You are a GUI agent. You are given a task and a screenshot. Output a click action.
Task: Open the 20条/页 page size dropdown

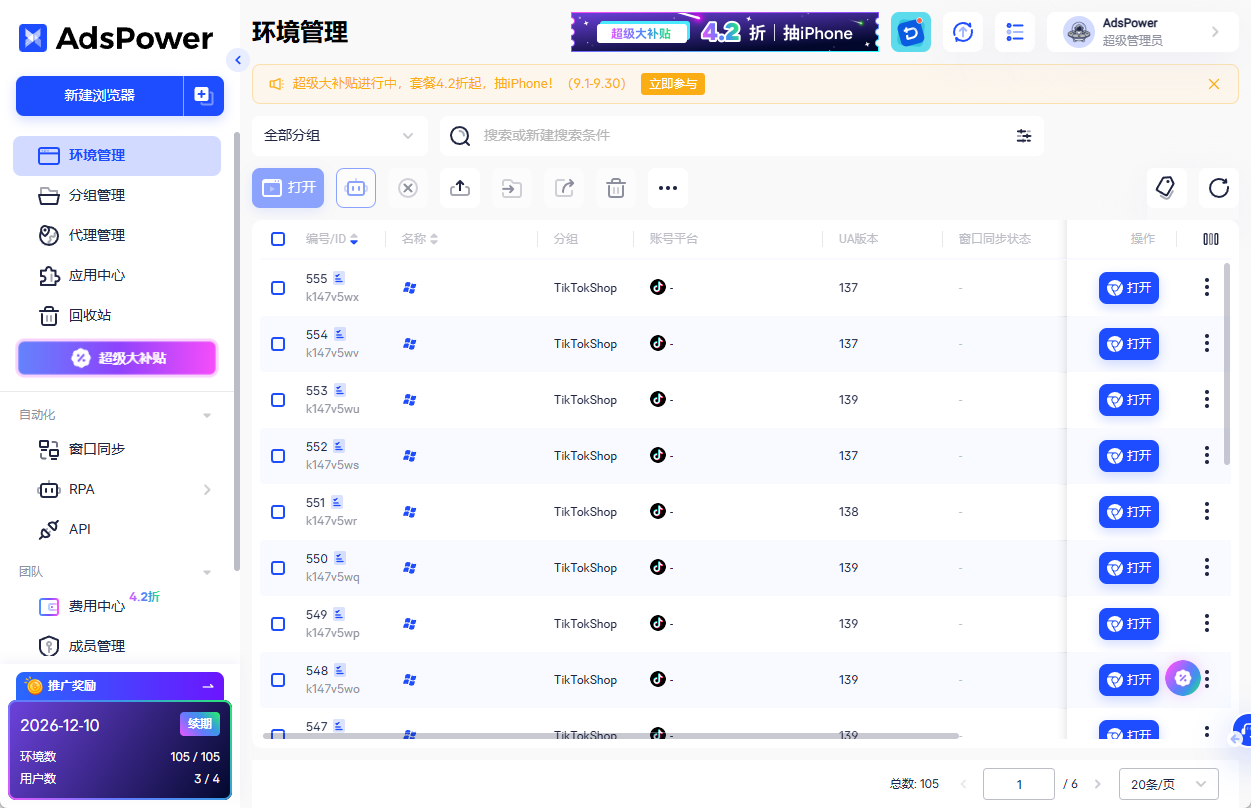(1169, 784)
